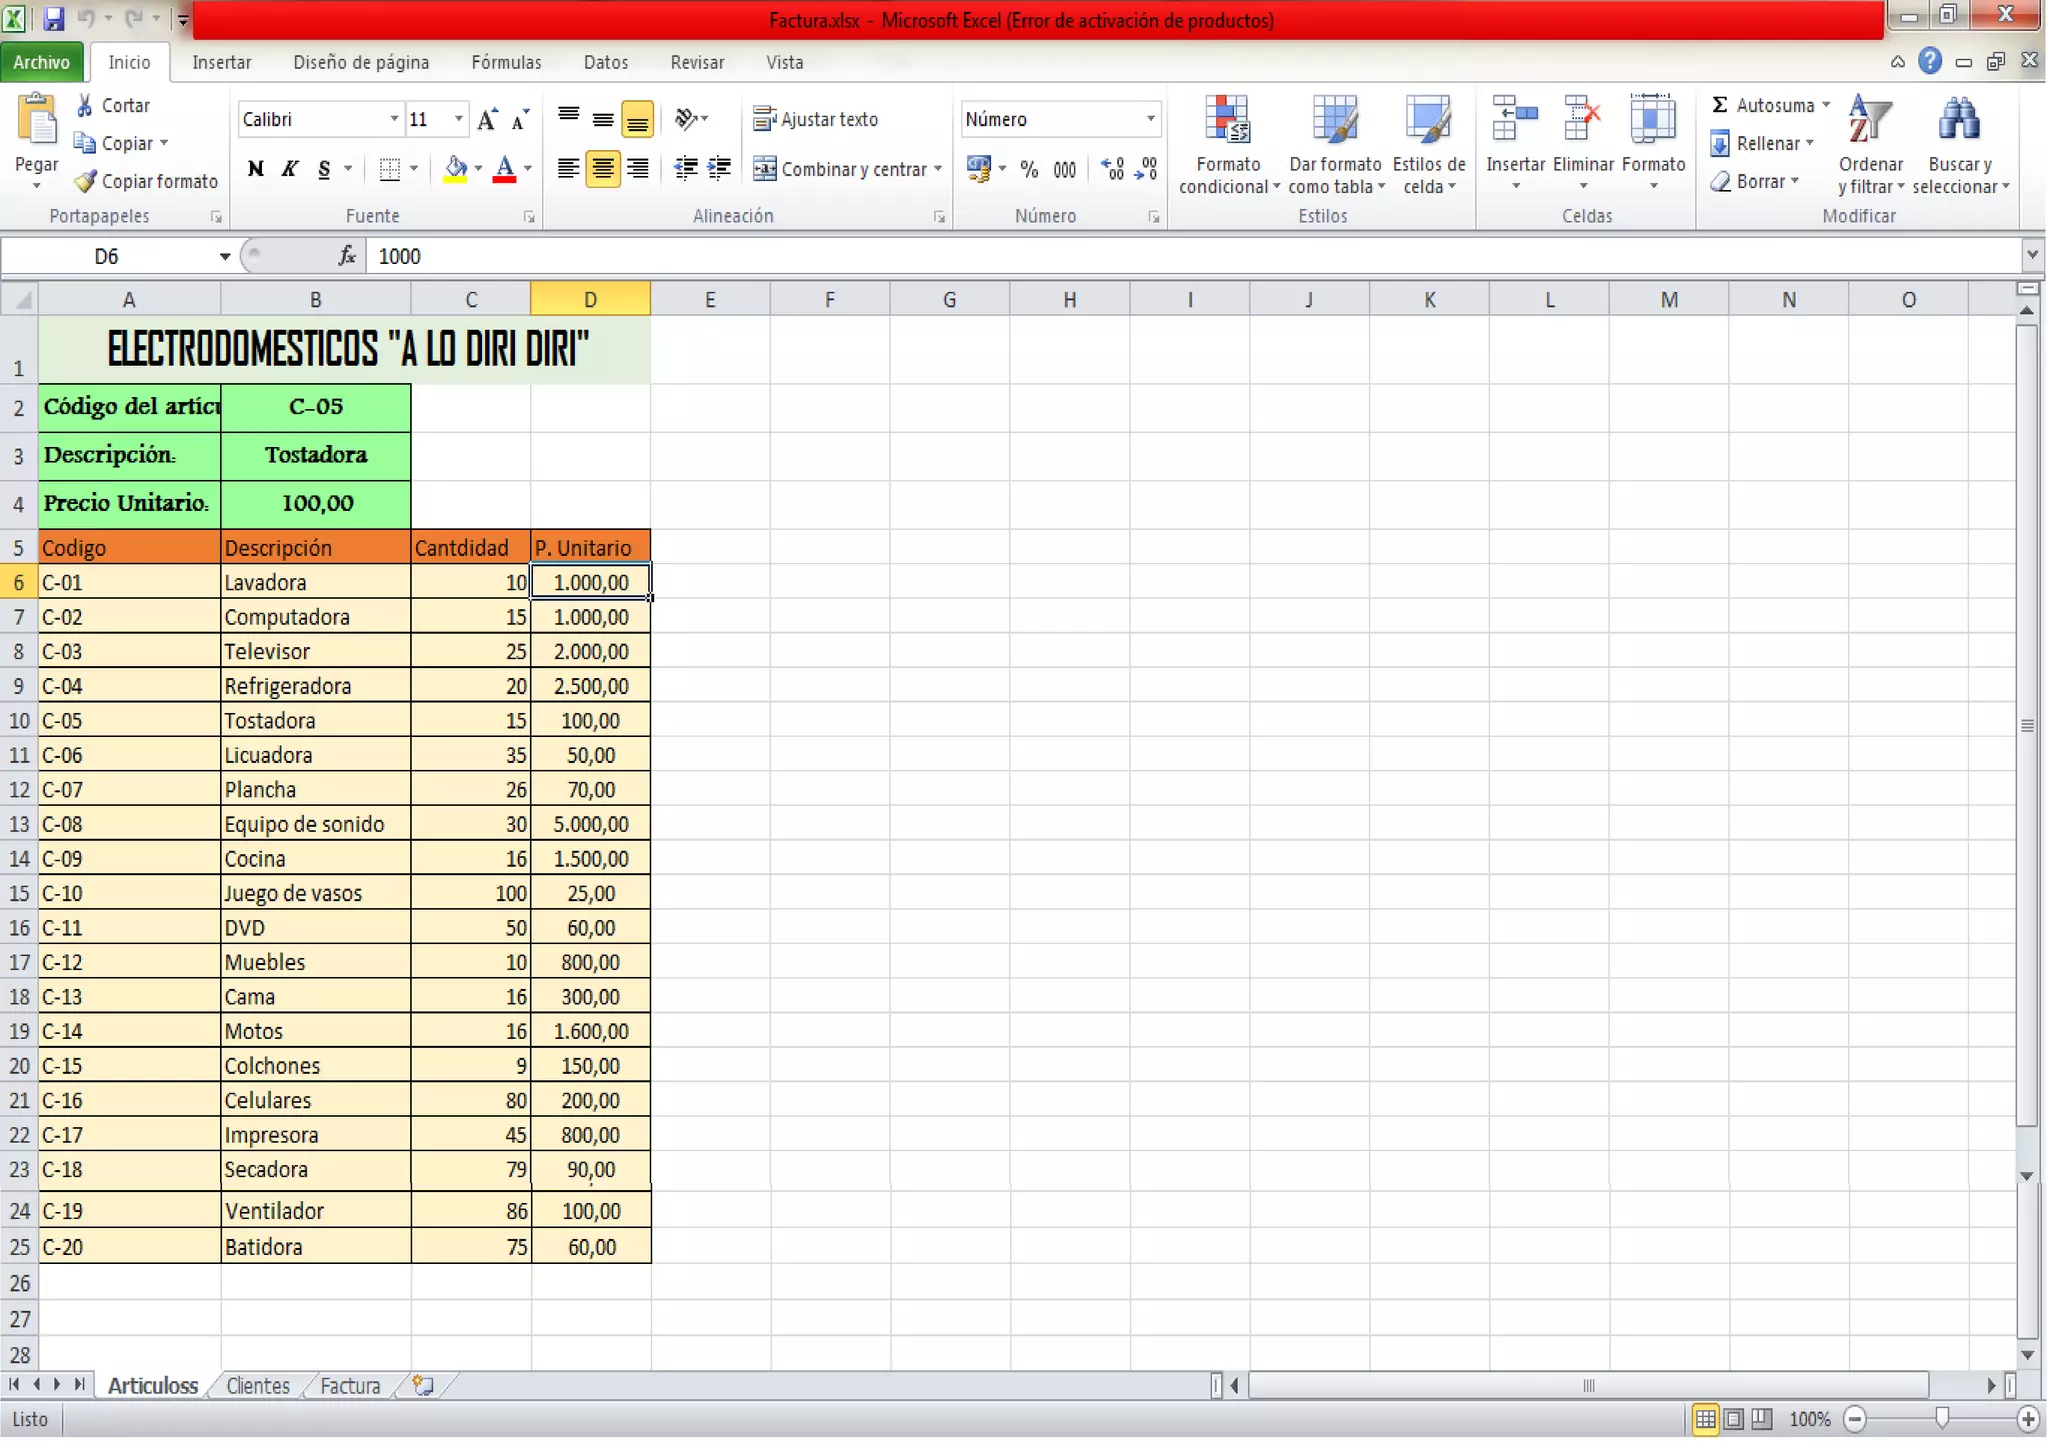Click the Ajustar texto button
The height and width of the screenshot is (1448, 2048).
[x=816, y=120]
